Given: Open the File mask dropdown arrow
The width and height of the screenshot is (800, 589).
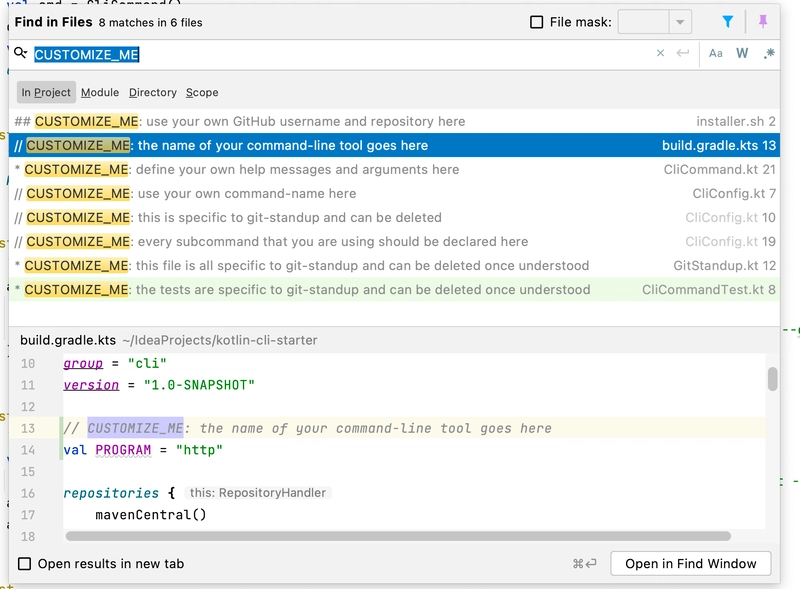Looking at the screenshot, I should coord(680,22).
